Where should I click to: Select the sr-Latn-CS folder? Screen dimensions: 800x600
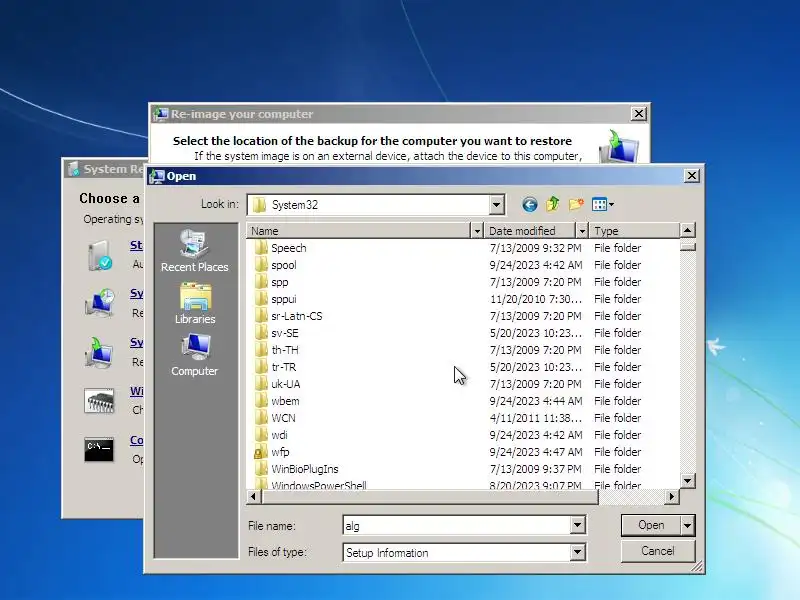click(x=297, y=316)
